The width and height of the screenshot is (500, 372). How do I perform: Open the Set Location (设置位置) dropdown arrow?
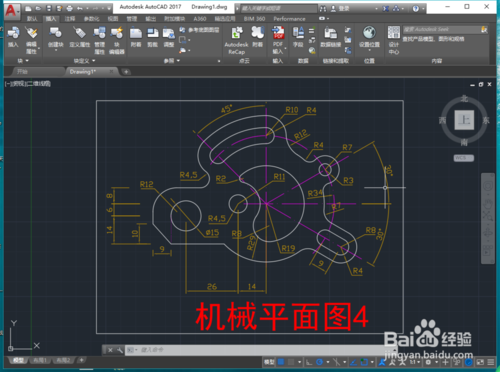click(x=369, y=50)
